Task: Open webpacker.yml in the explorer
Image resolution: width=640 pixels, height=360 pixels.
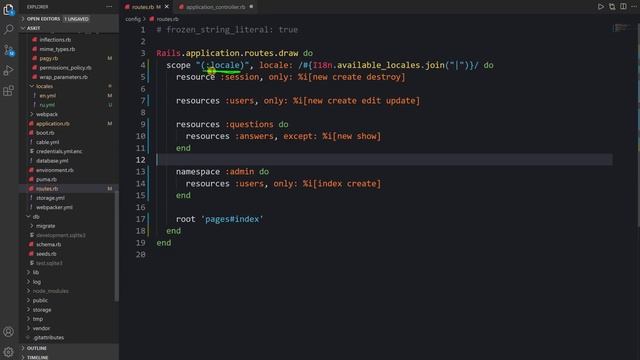Action: [x=54, y=207]
